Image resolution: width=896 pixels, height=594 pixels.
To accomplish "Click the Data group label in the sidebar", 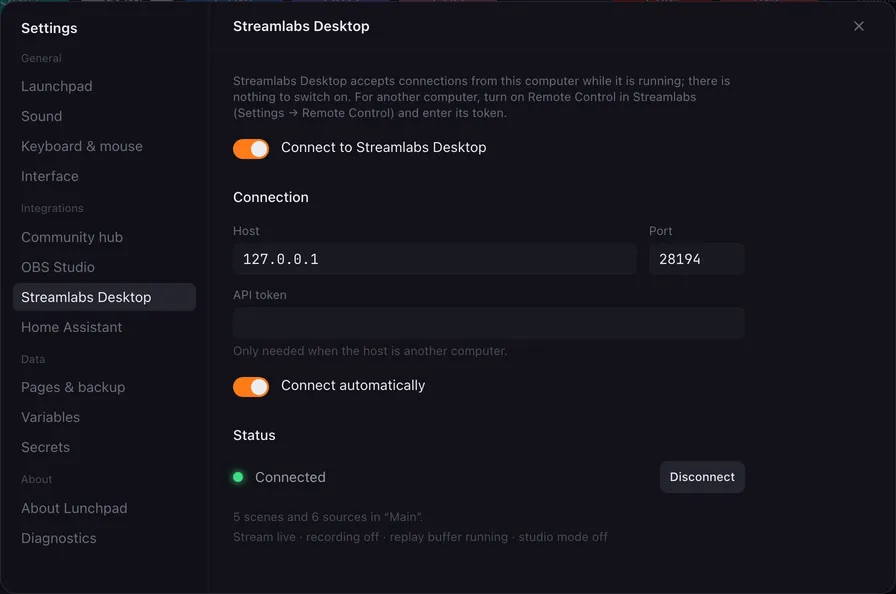I will [x=33, y=359].
